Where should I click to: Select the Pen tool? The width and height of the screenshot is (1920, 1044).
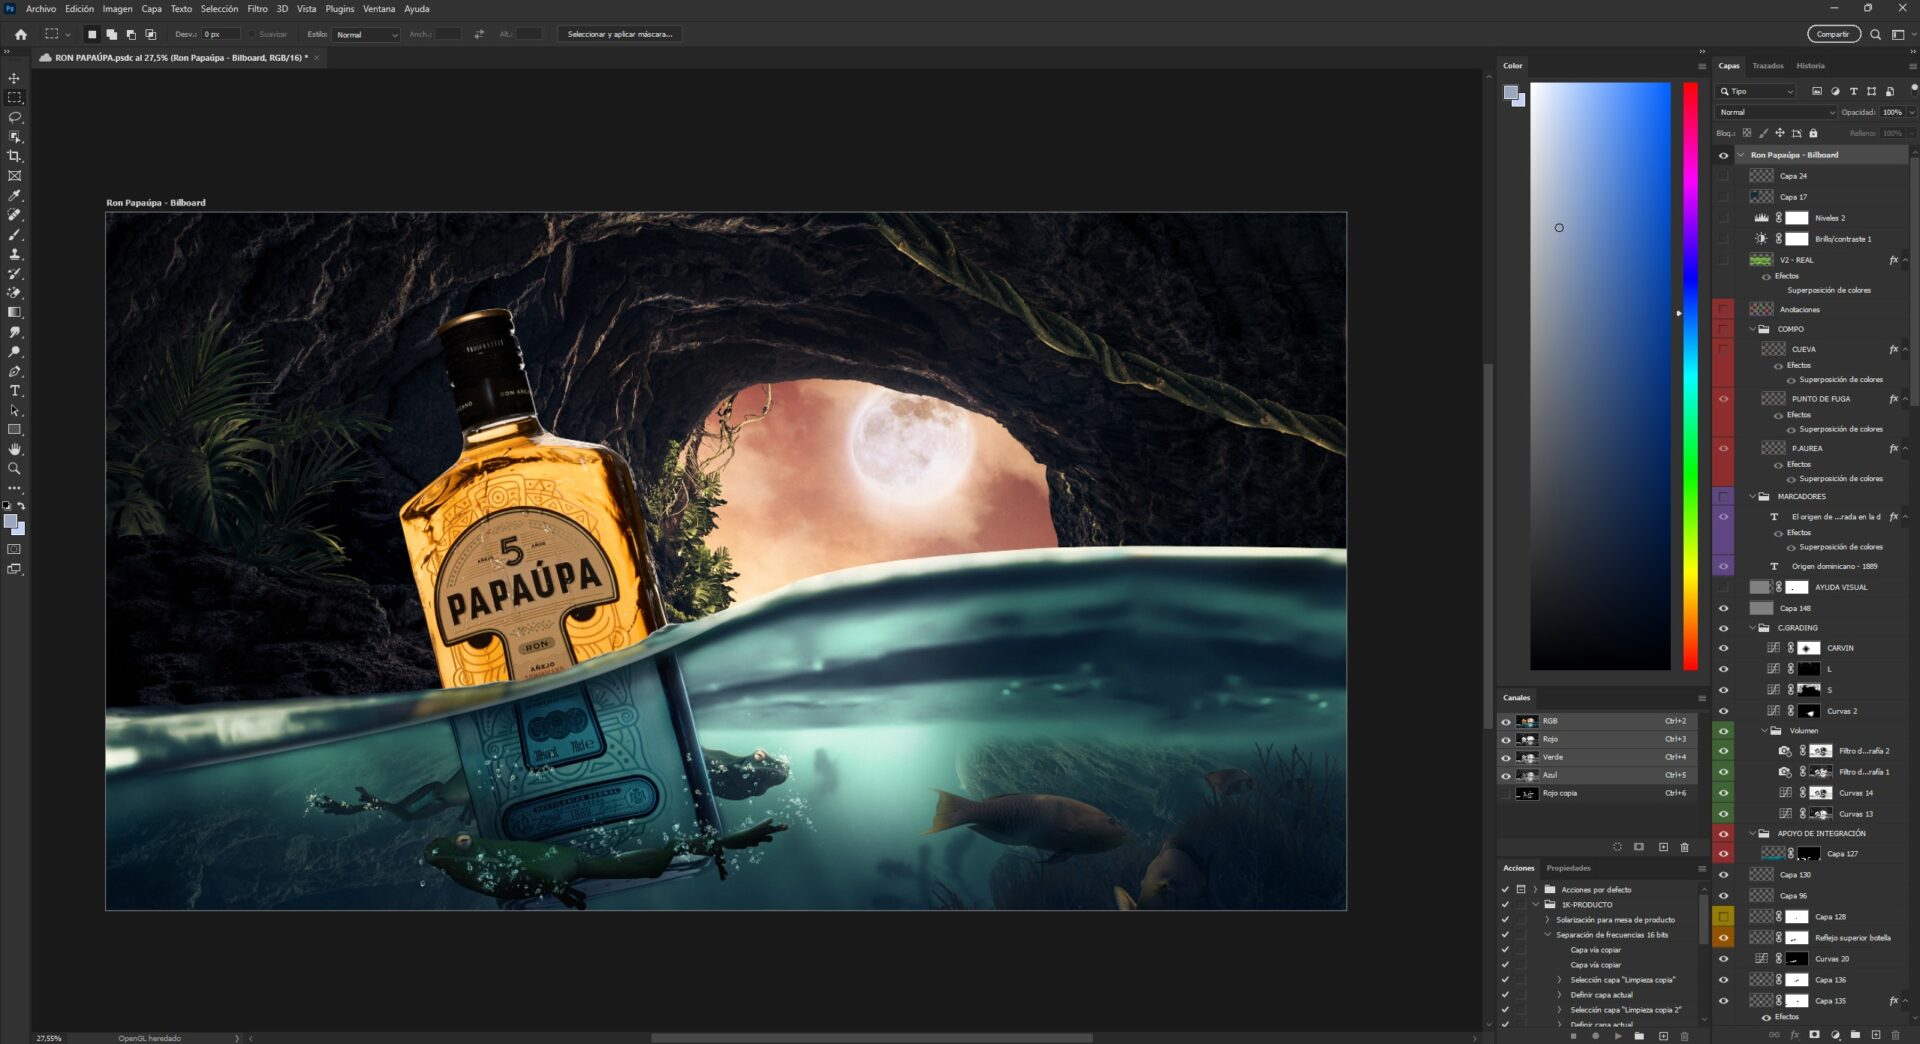coord(14,371)
